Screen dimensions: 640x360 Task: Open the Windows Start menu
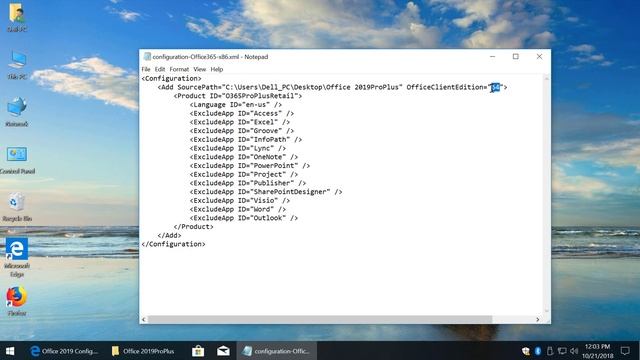(x=10, y=351)
